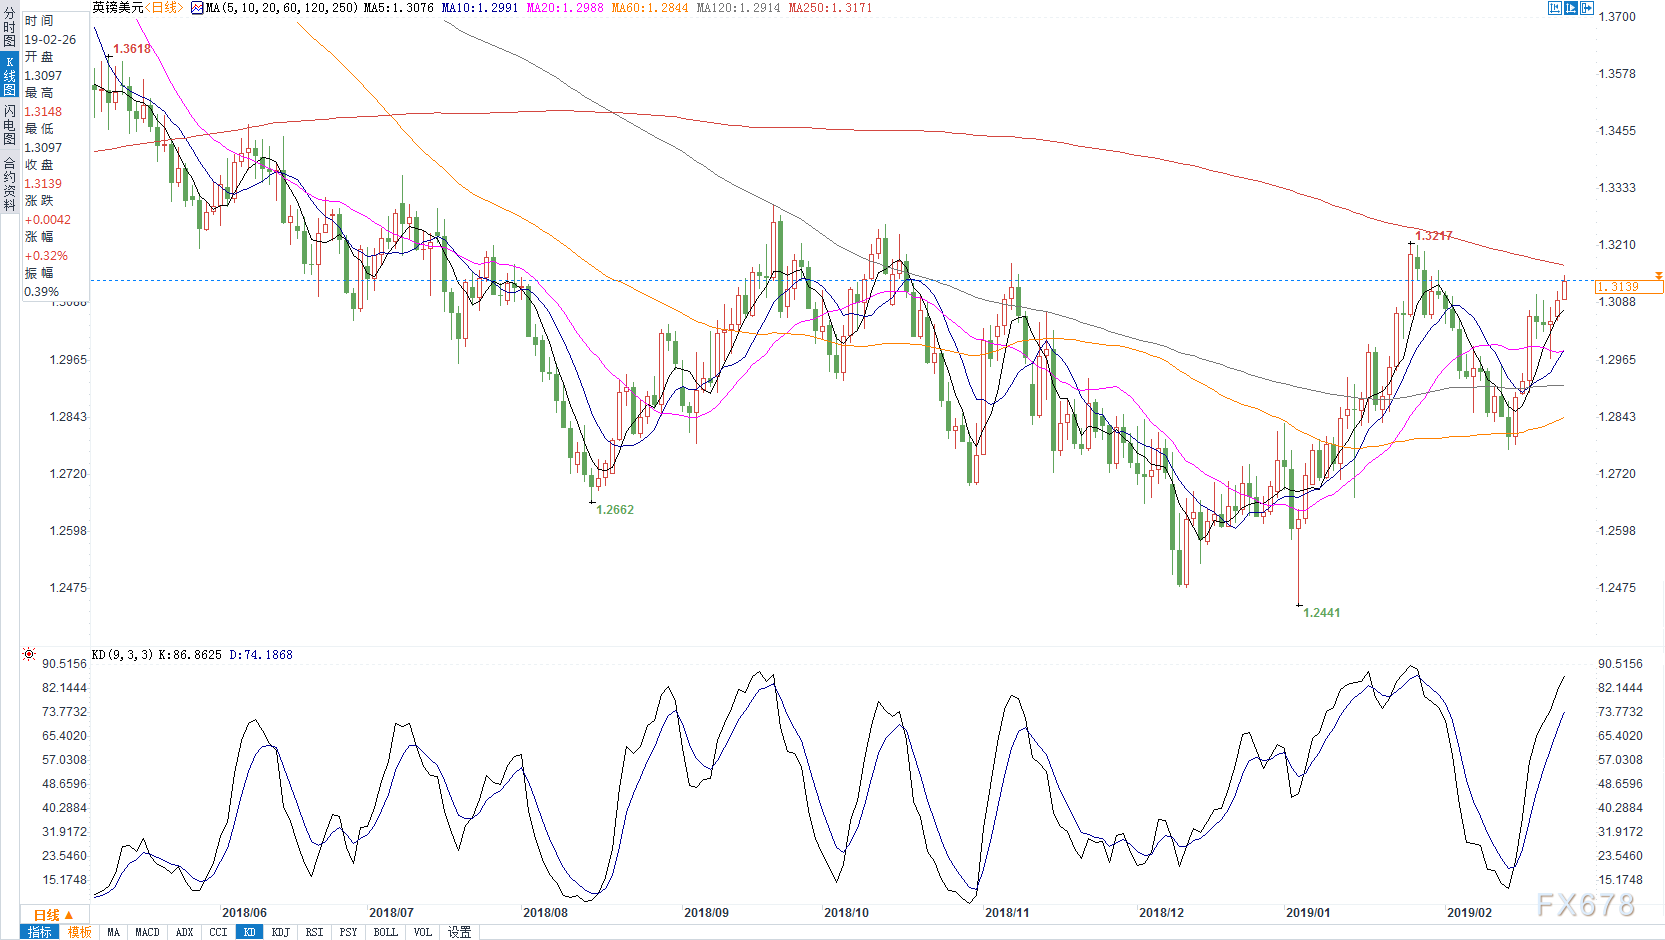Click the 〈日线〉 period label in the title
This screenshot has height=940, width=1665.
tap(164, 8)
